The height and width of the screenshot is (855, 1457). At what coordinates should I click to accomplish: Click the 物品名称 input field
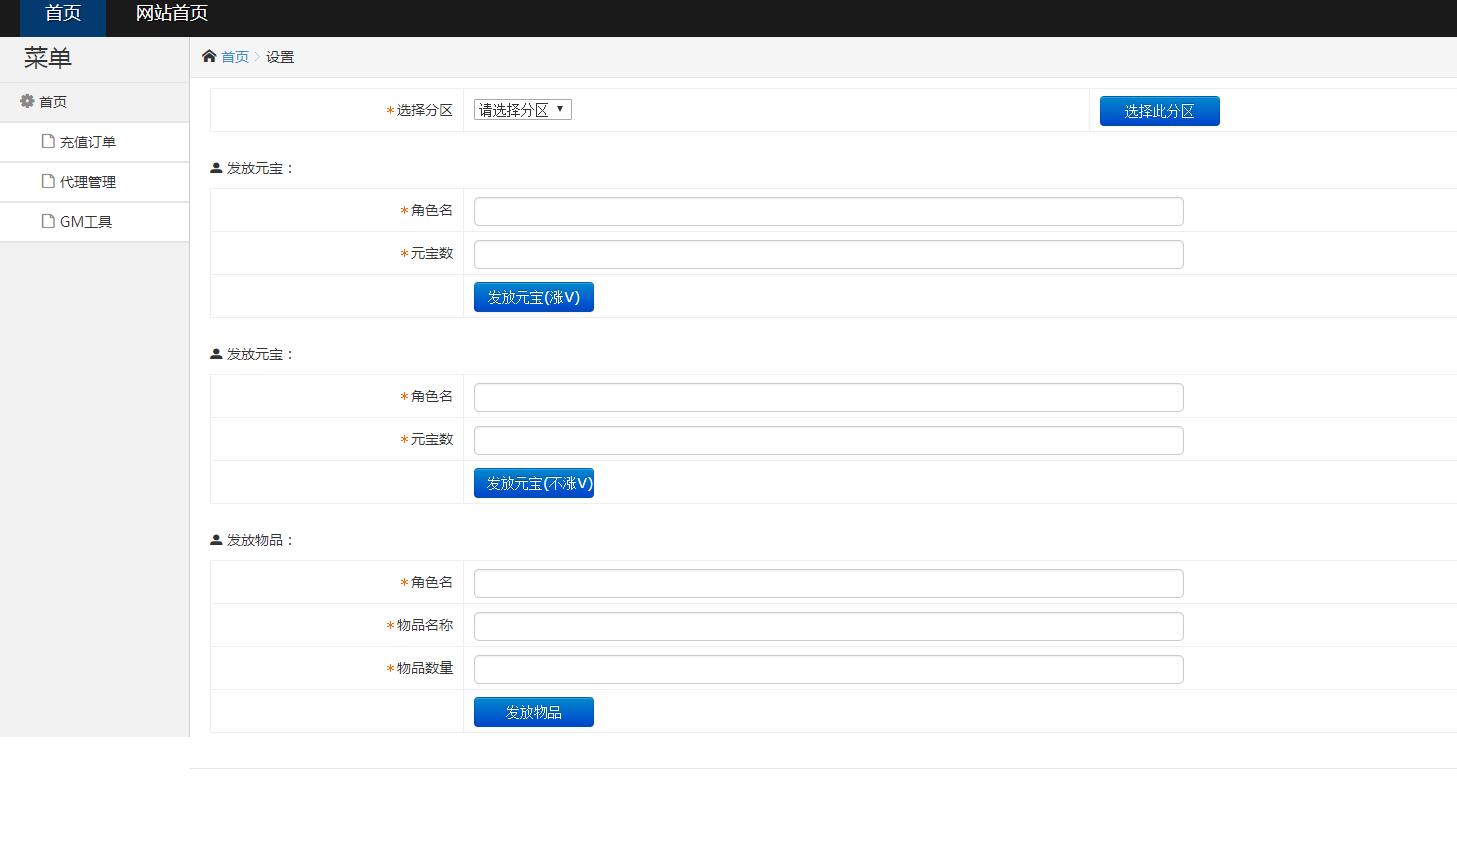[x=828, y=626]
